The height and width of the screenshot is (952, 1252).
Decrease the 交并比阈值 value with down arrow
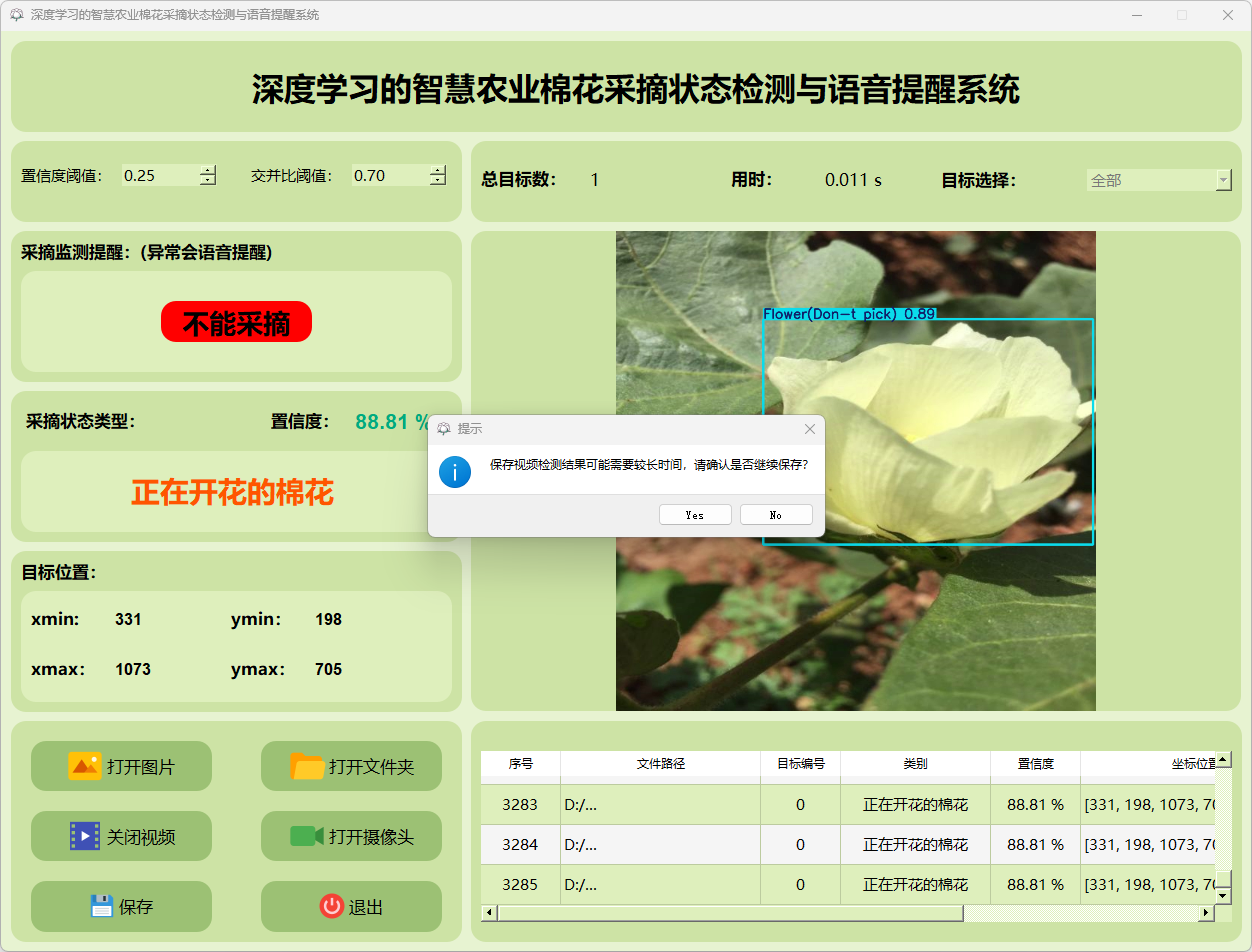(x=438, y=181)
